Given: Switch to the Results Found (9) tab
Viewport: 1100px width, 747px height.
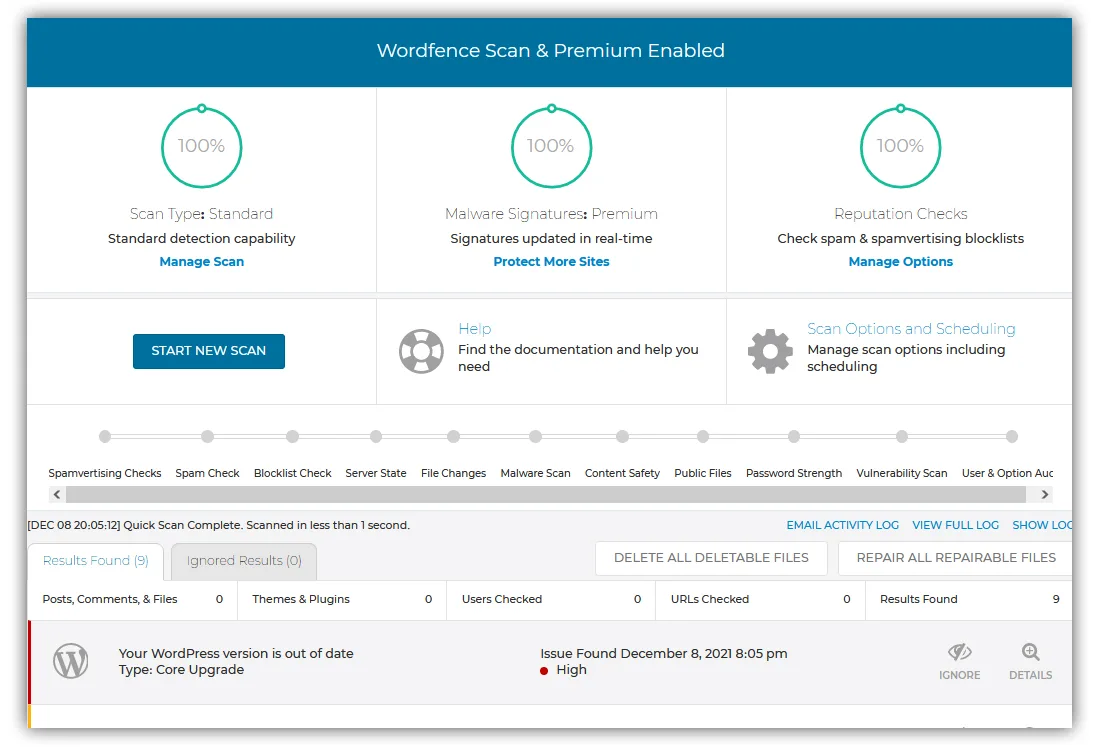Looking at the screenshot, I should click(x=95, y=561).
